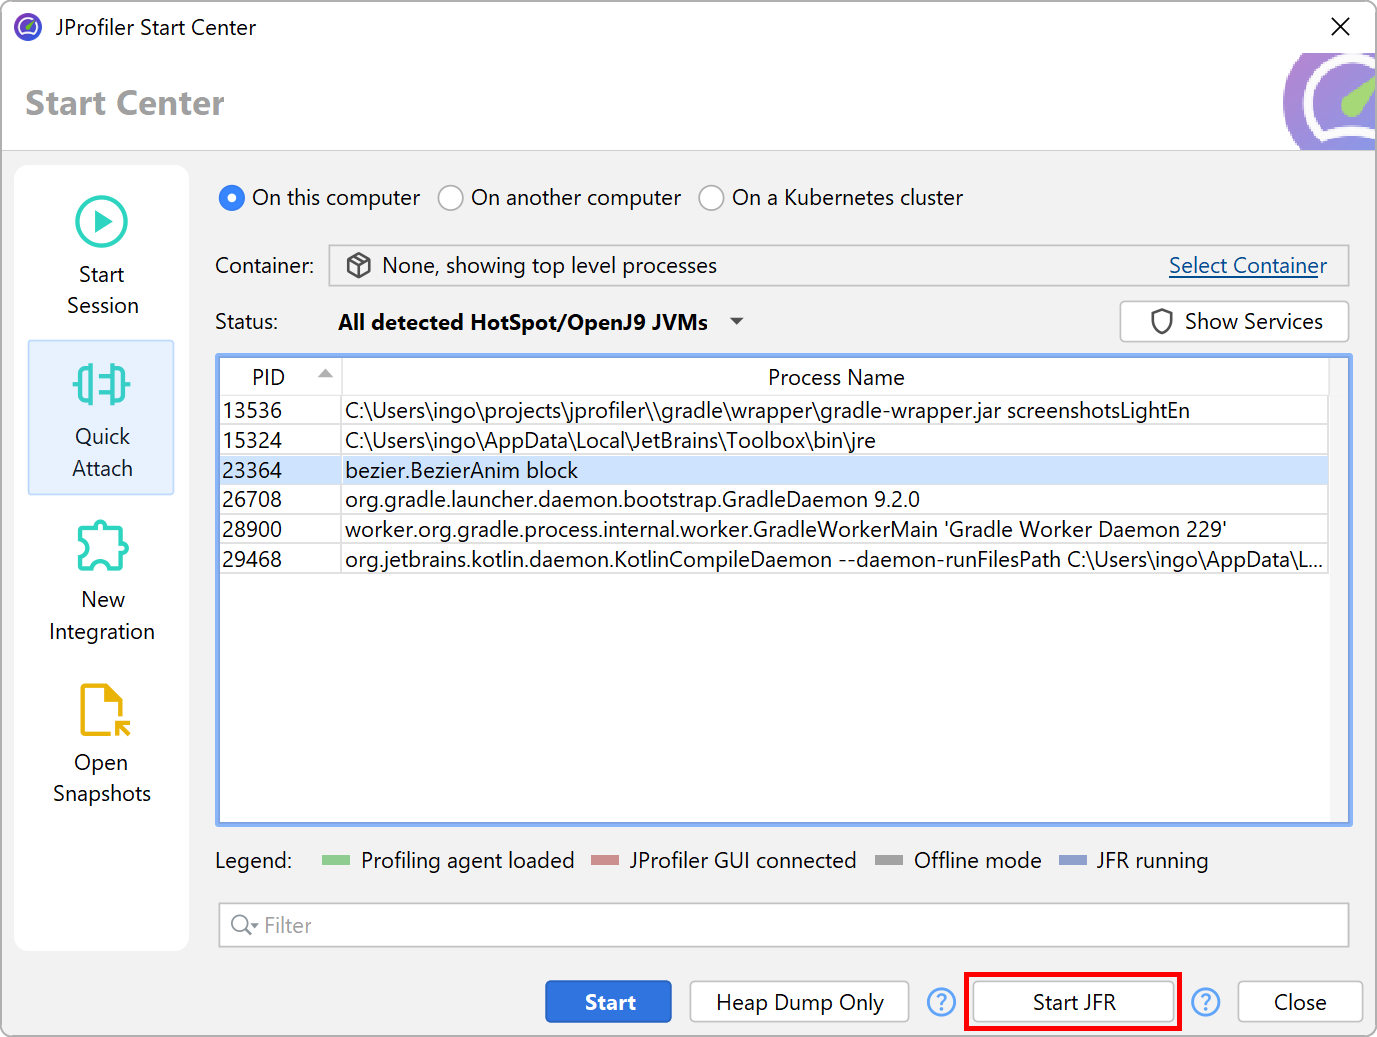The image size is (1377, 1037).
Task: Click into the Filter text field
Action: (800, 925)
